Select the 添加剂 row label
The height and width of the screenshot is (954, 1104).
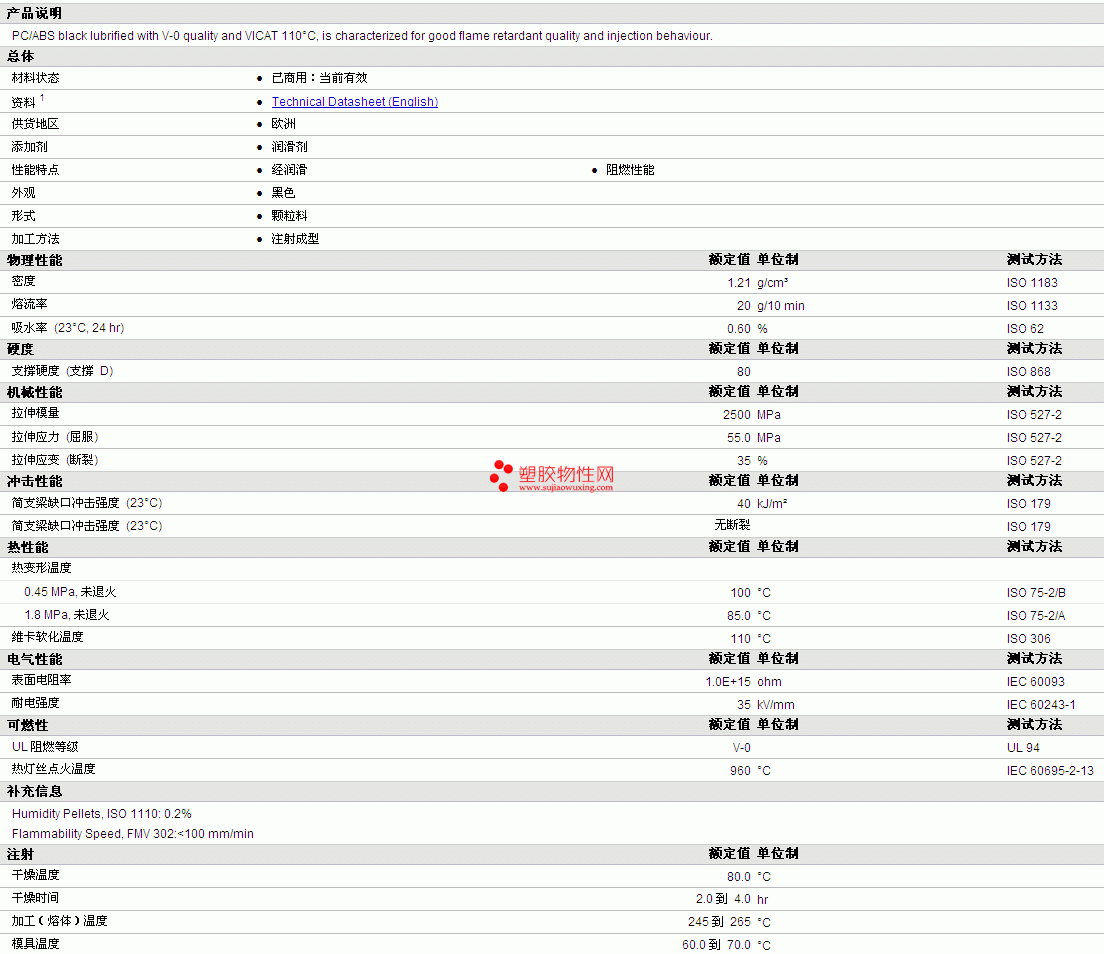(30, 147)
